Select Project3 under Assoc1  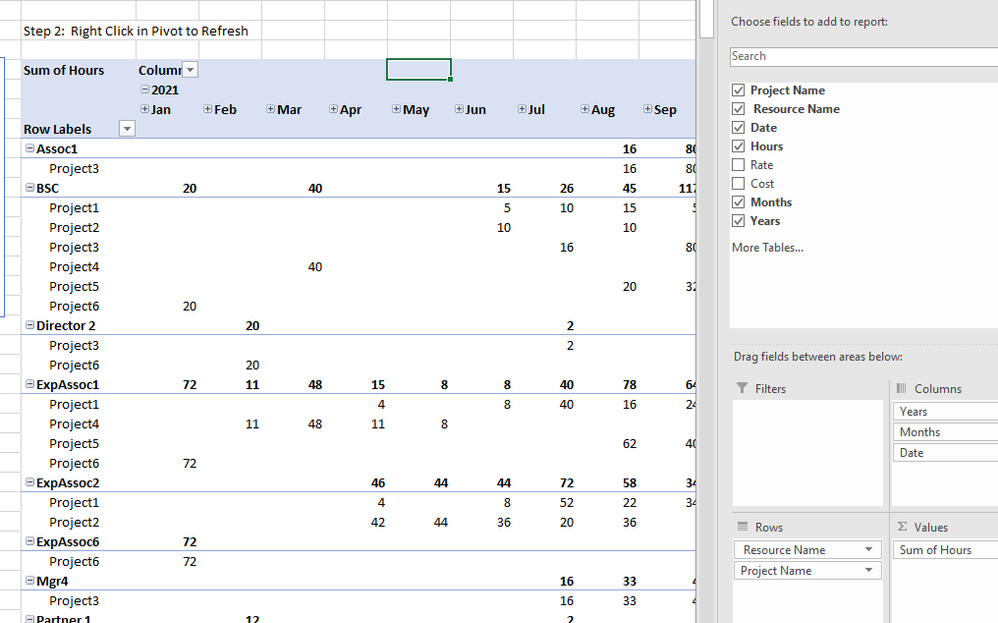(x=74, y=169)
